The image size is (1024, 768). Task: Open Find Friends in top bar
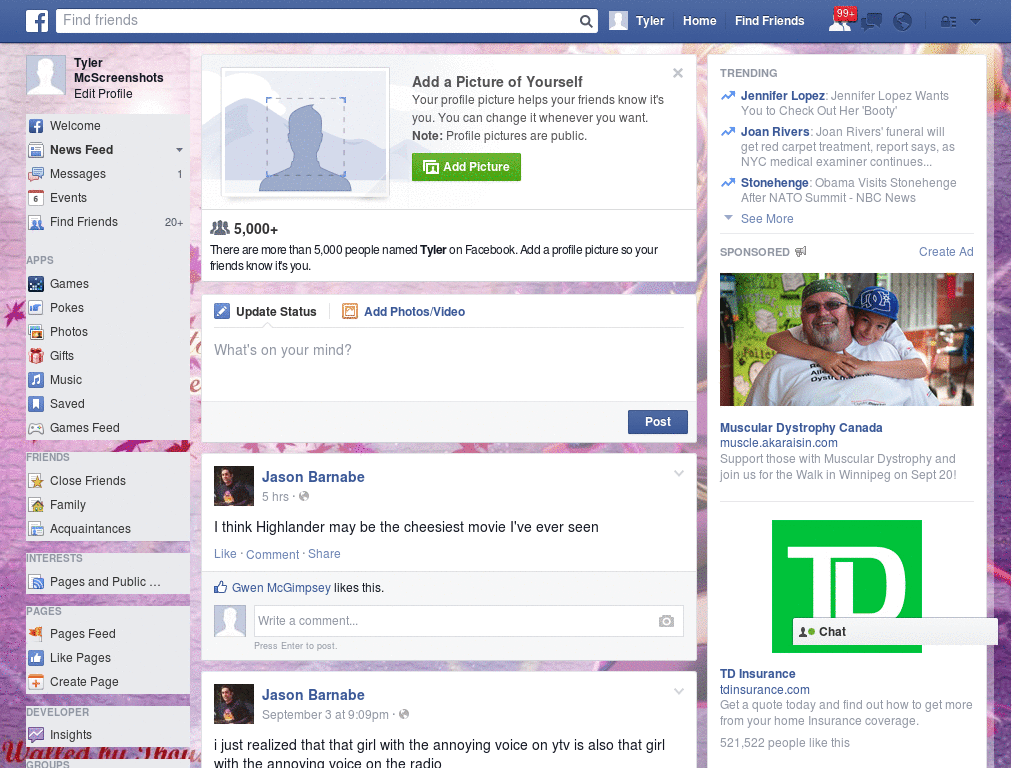(x=769, y=21)
